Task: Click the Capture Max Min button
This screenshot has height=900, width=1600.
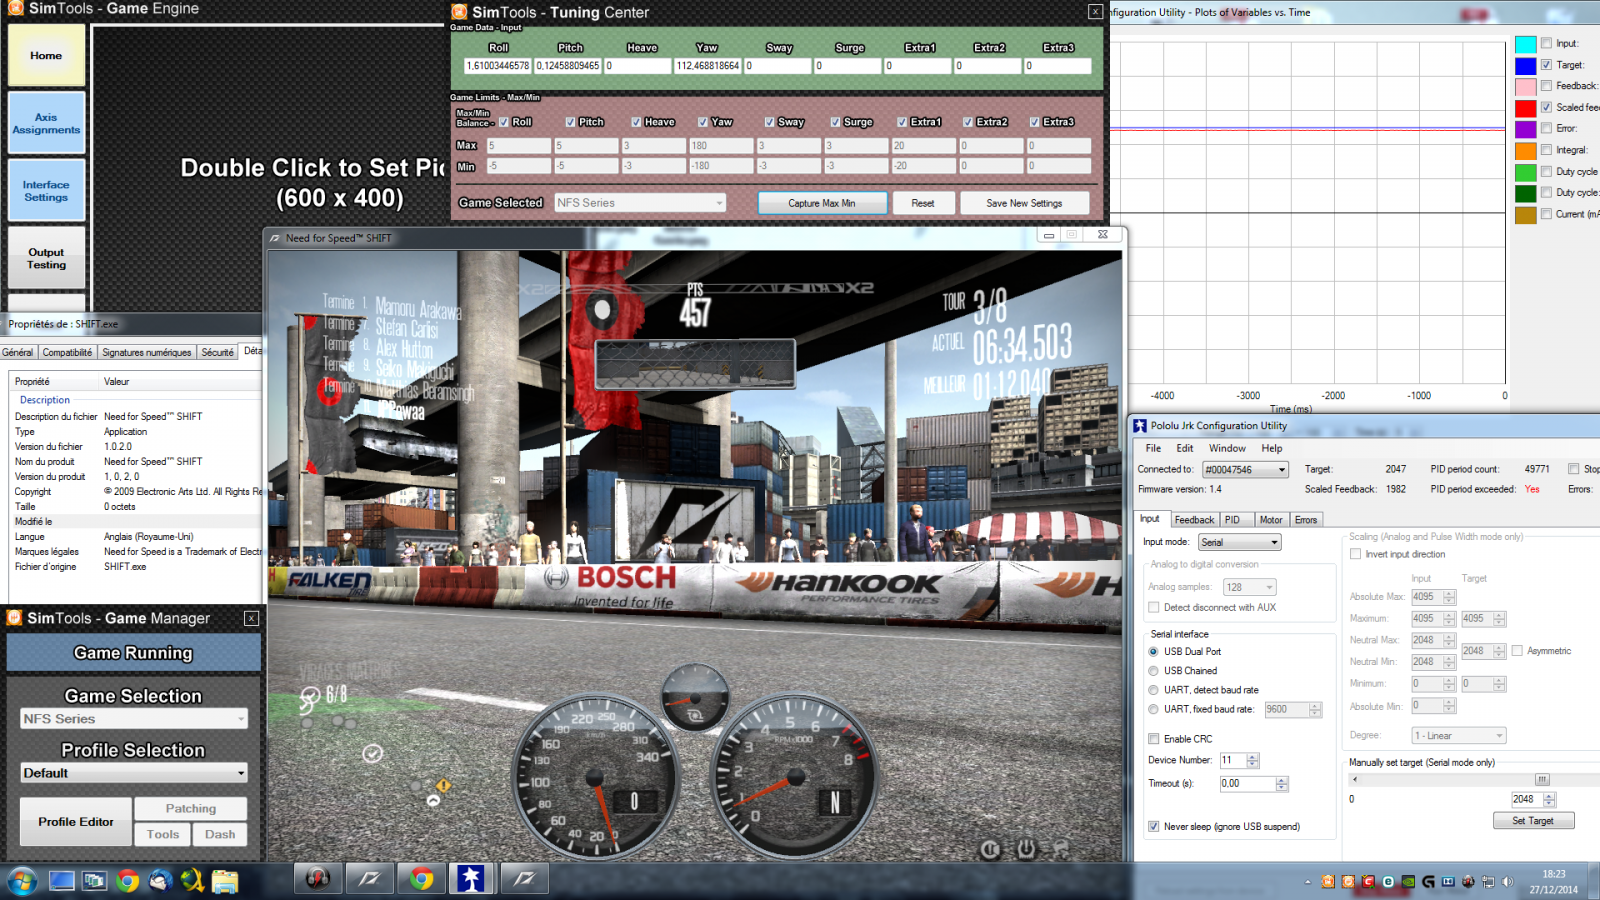Action: point(822,203)
